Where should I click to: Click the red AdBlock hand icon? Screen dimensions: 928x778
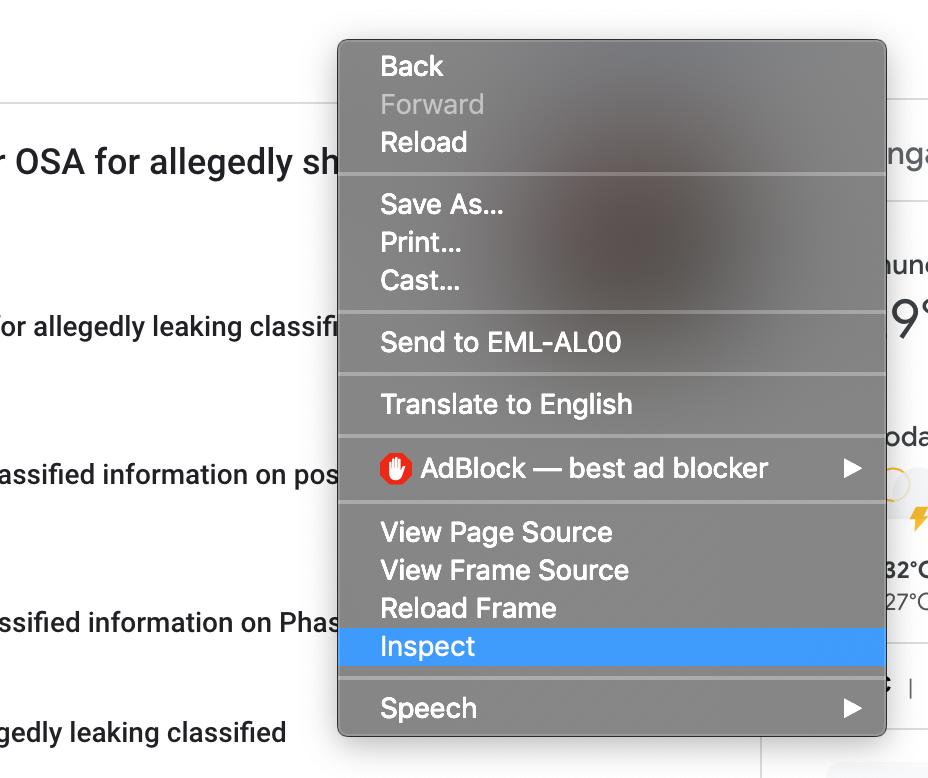[x=396, y=468]
